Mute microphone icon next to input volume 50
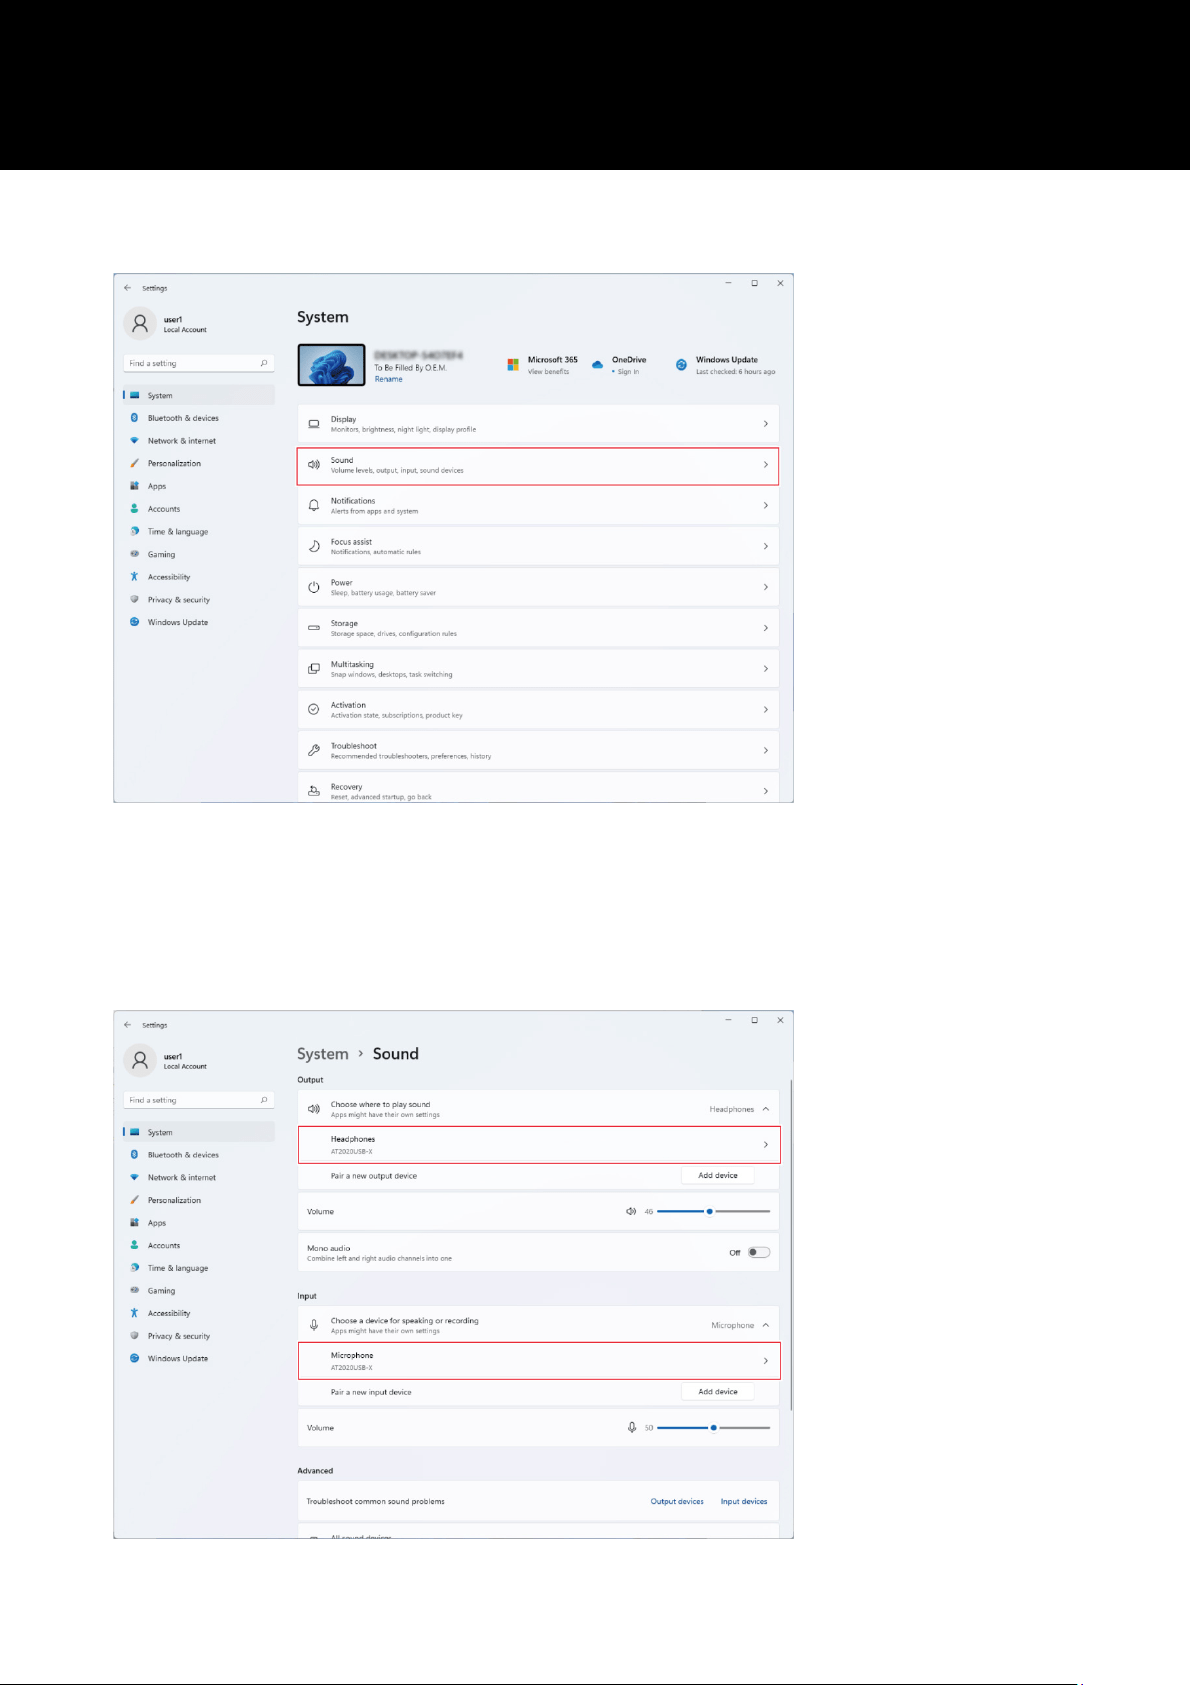Viewport: 1192px width, 1685px height. [x=632, y=1427]
